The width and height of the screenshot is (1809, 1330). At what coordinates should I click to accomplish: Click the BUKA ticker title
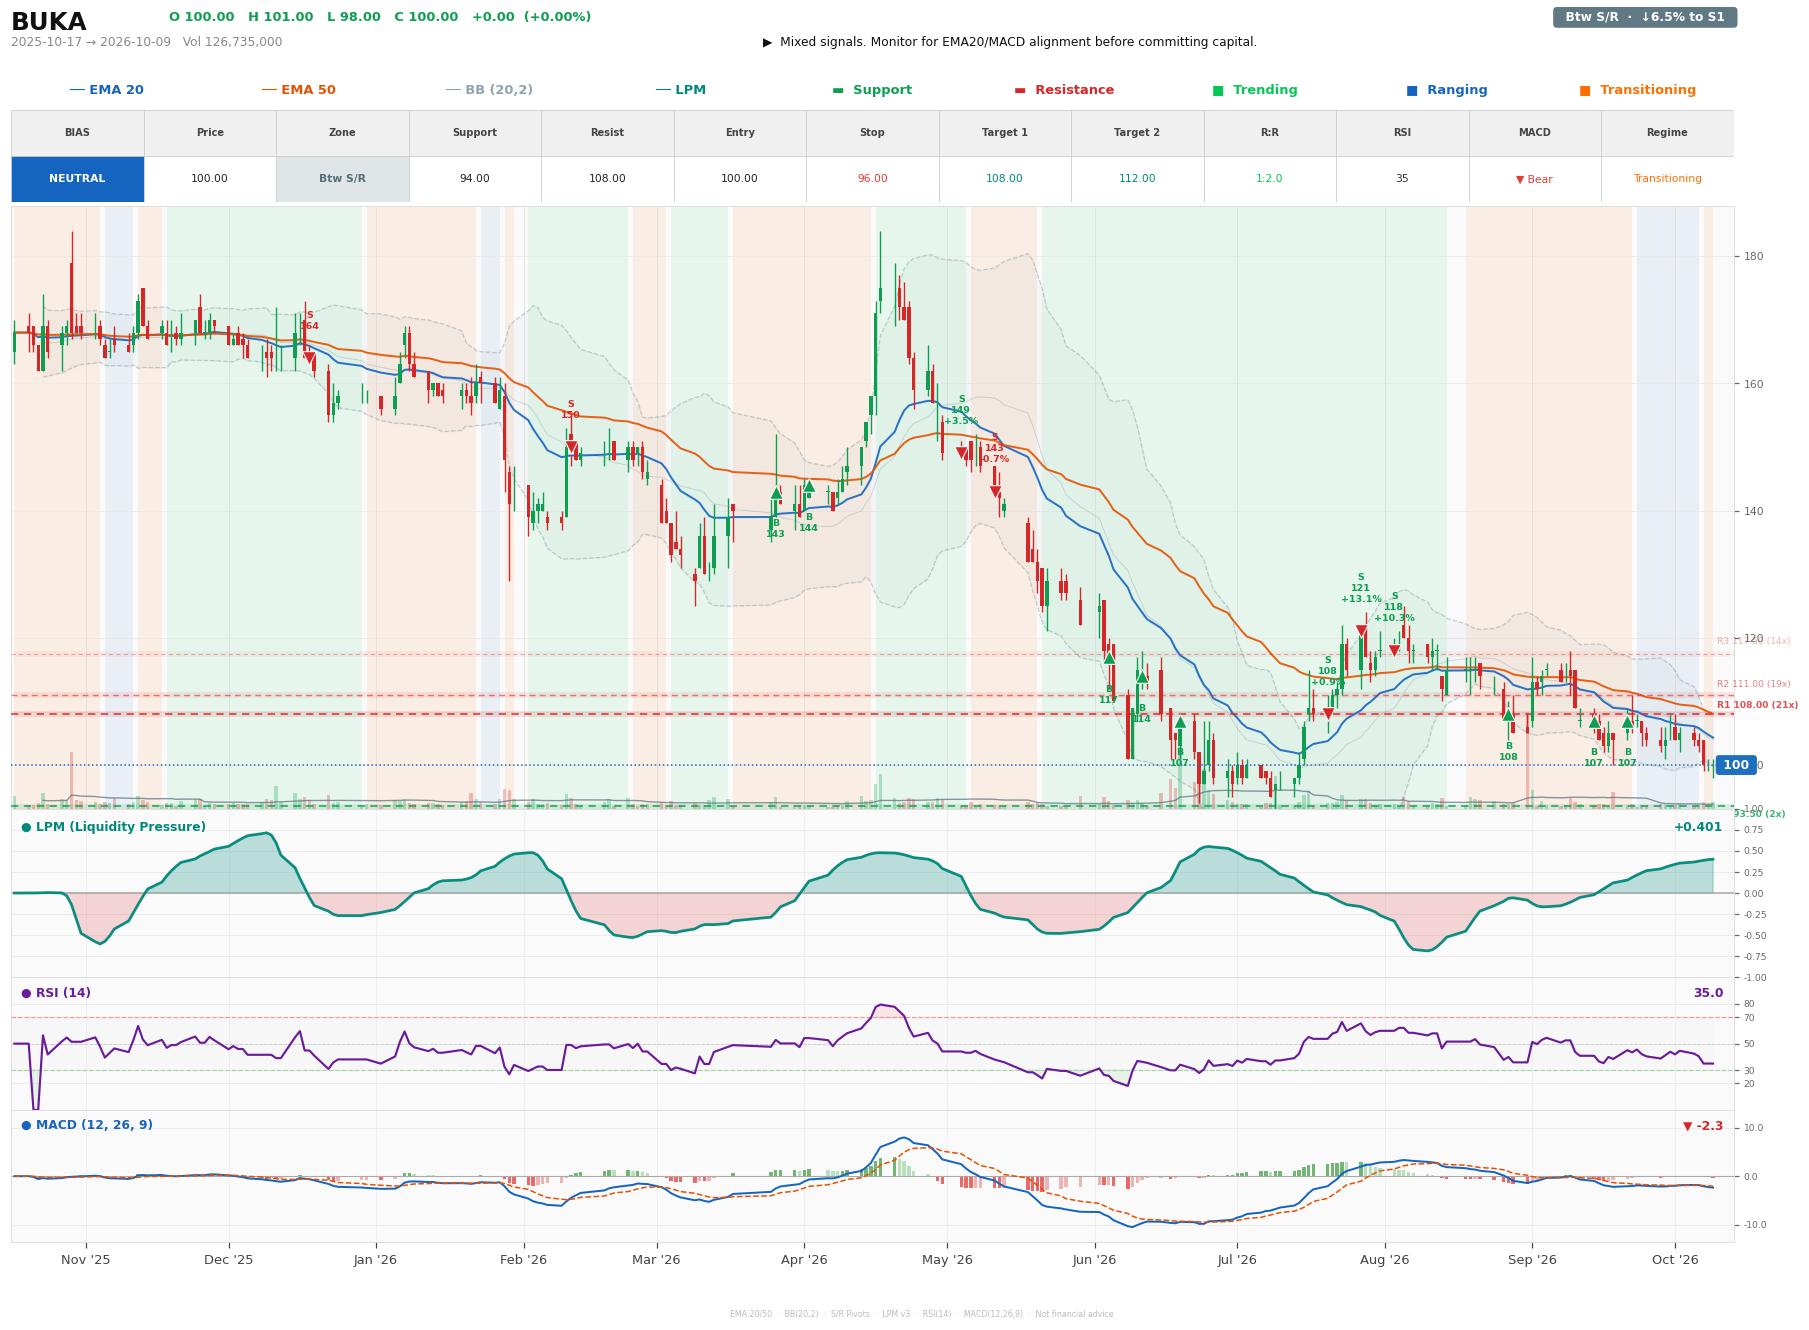coord(49,22)
